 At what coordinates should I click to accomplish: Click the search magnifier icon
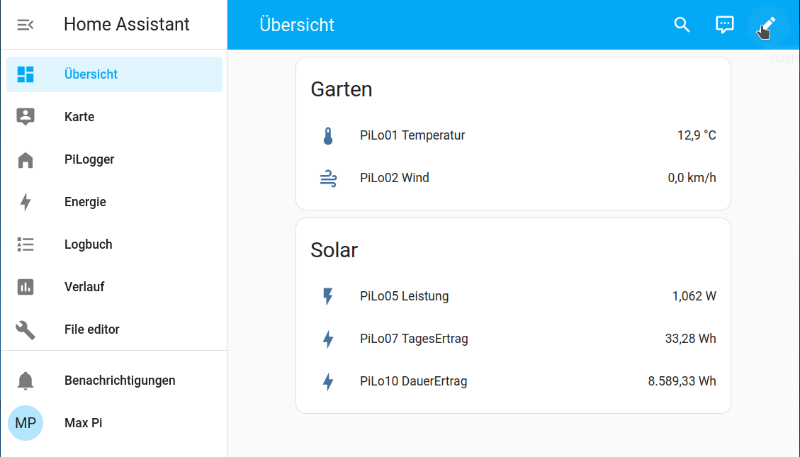682,25
